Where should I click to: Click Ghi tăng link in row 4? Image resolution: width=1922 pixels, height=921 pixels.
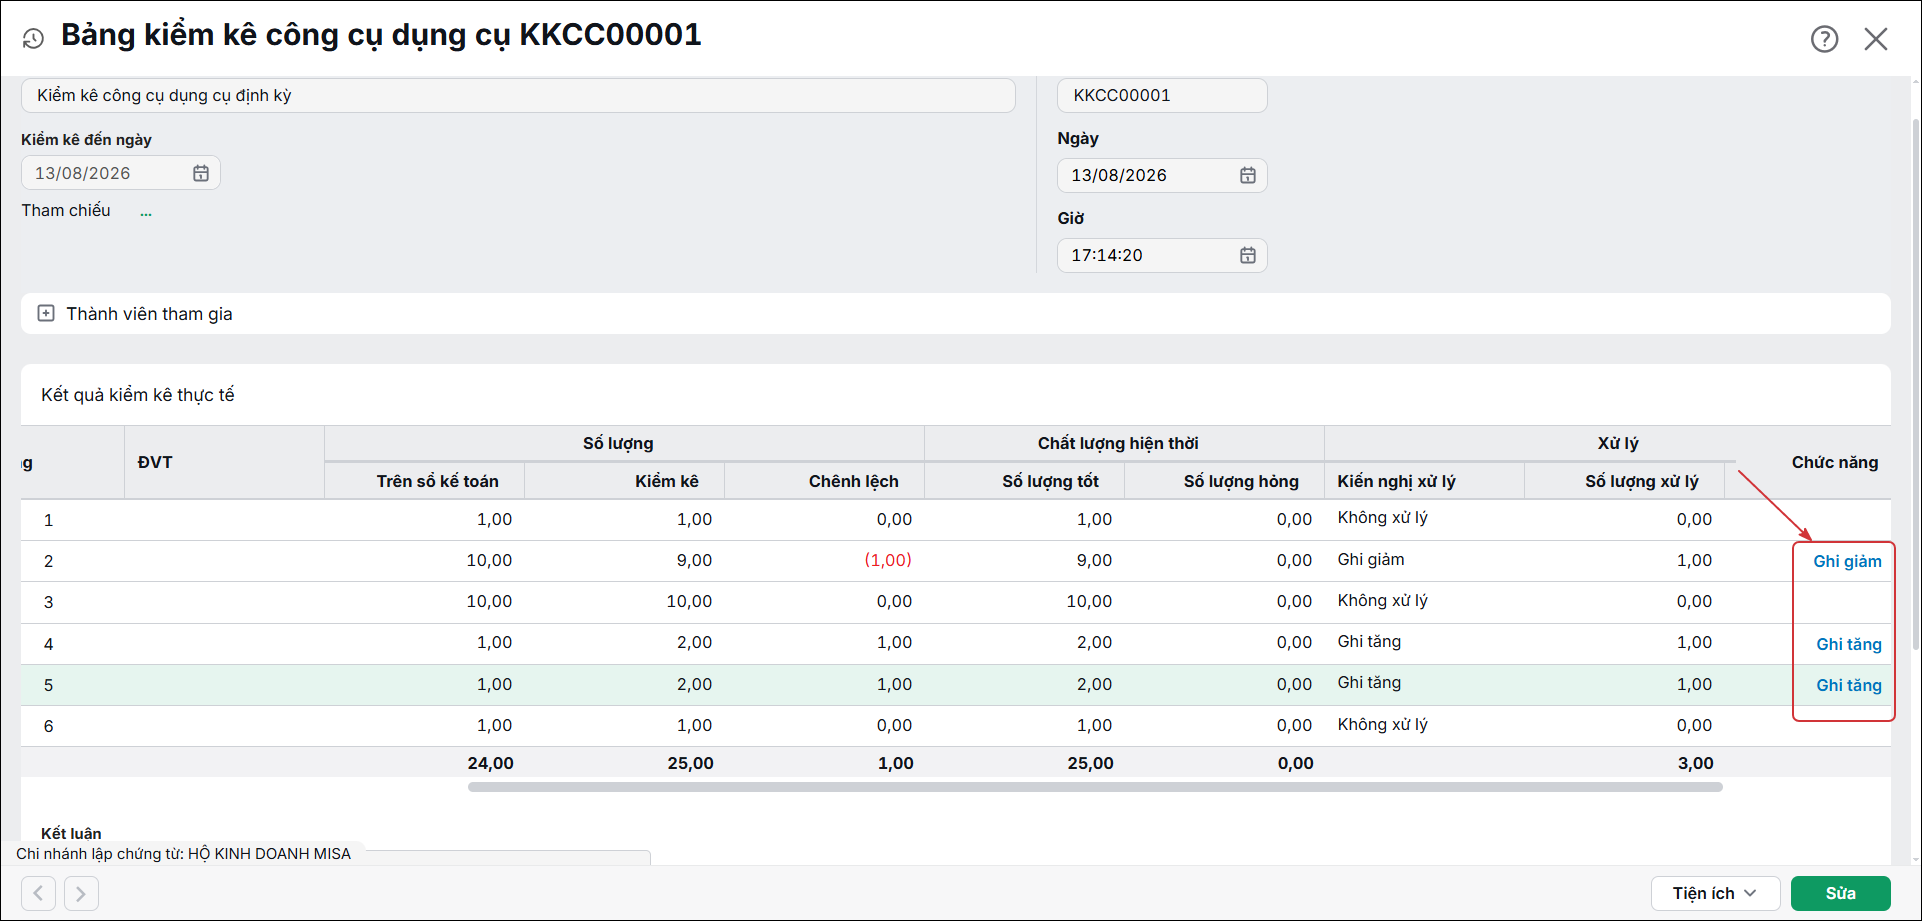pos(1849,644)
